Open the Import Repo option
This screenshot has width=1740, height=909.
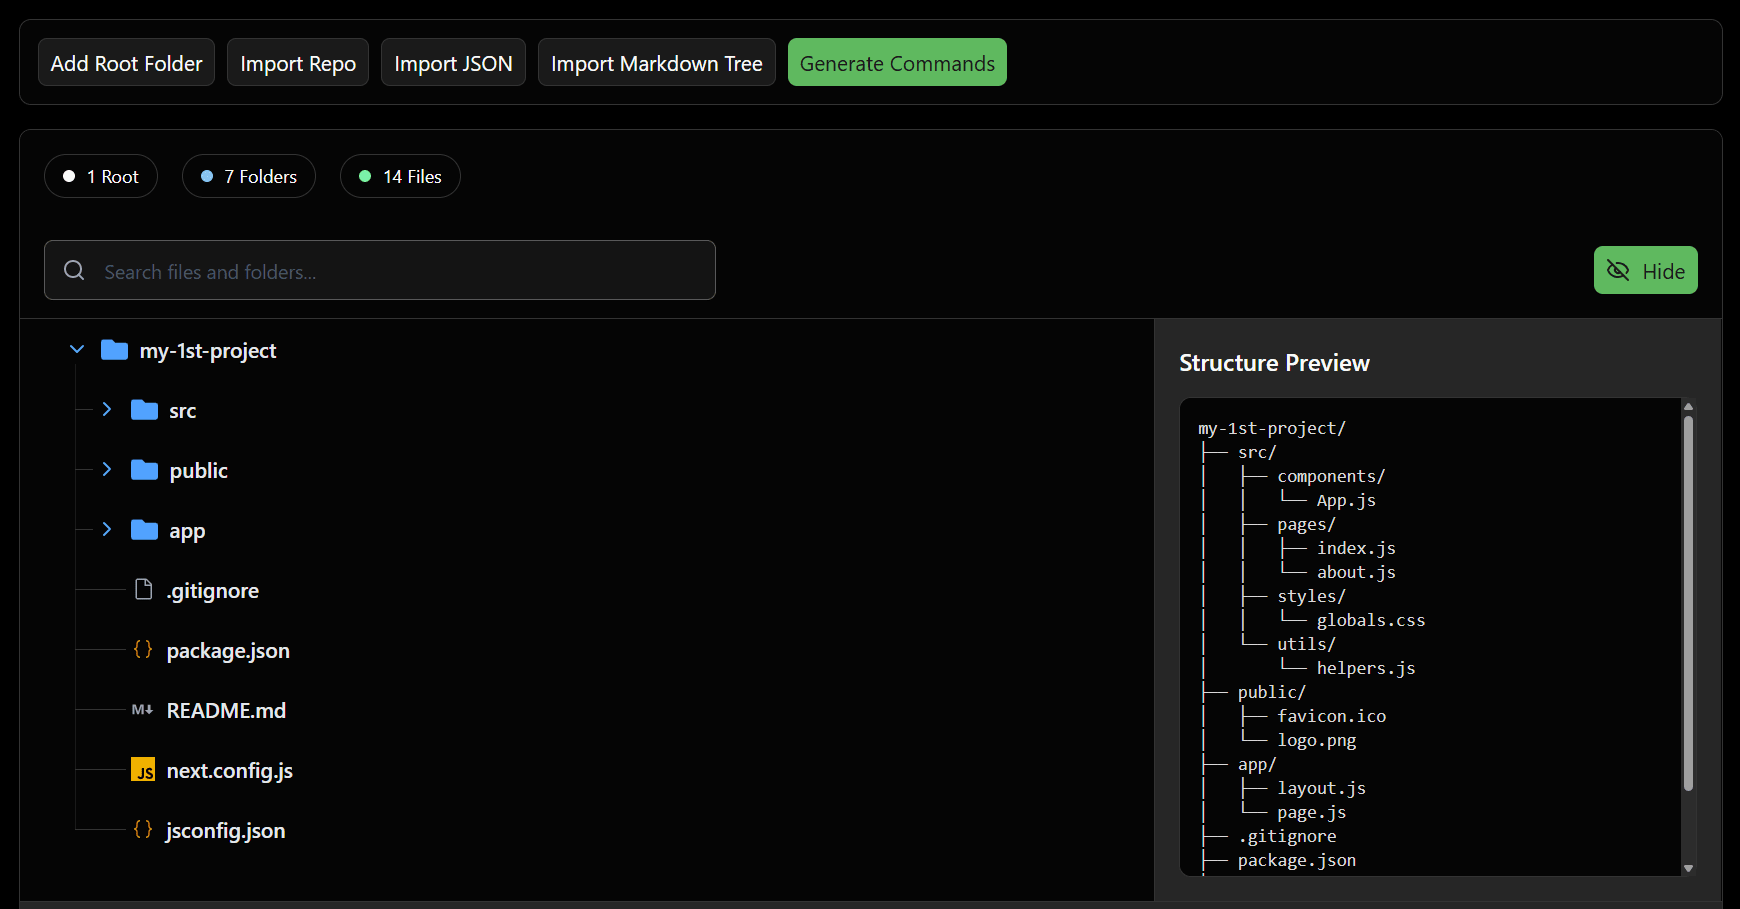pos(298,63)
